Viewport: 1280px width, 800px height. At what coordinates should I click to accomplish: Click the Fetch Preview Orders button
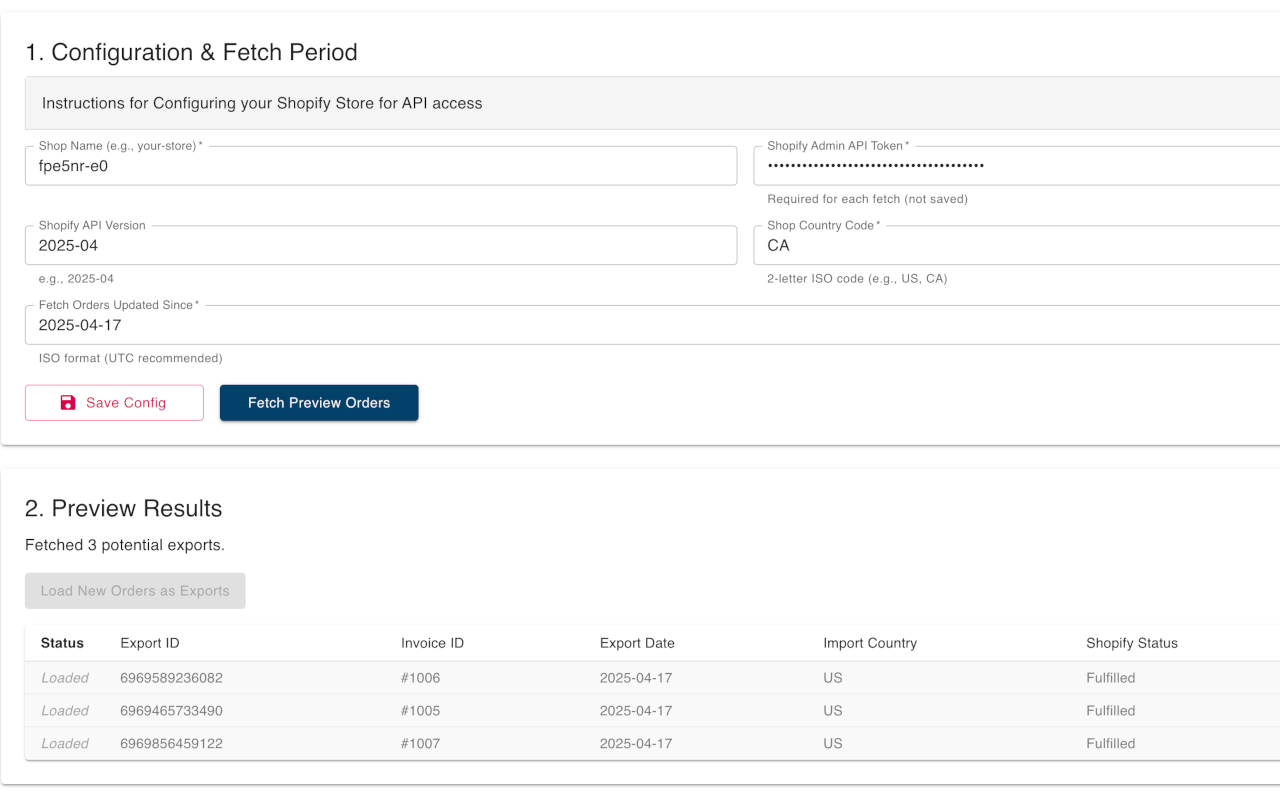click(319, 402)
